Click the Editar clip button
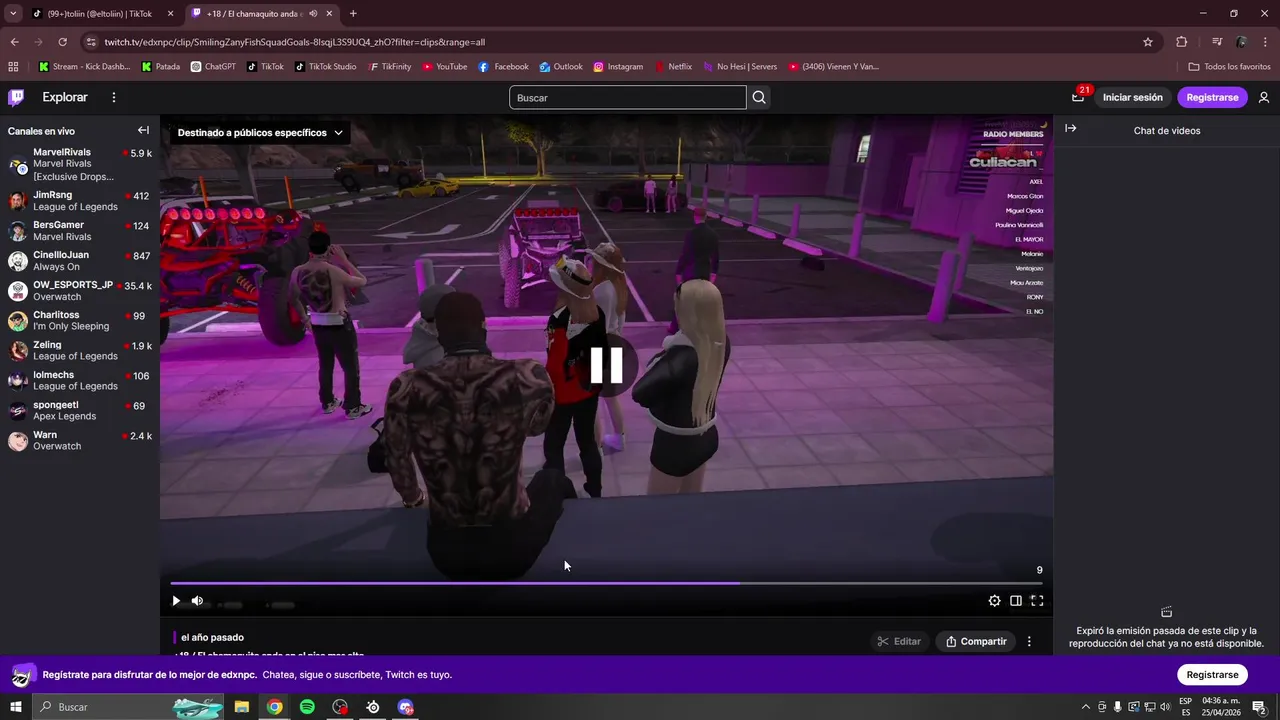1280x720 pixels. tap(898, 641)
